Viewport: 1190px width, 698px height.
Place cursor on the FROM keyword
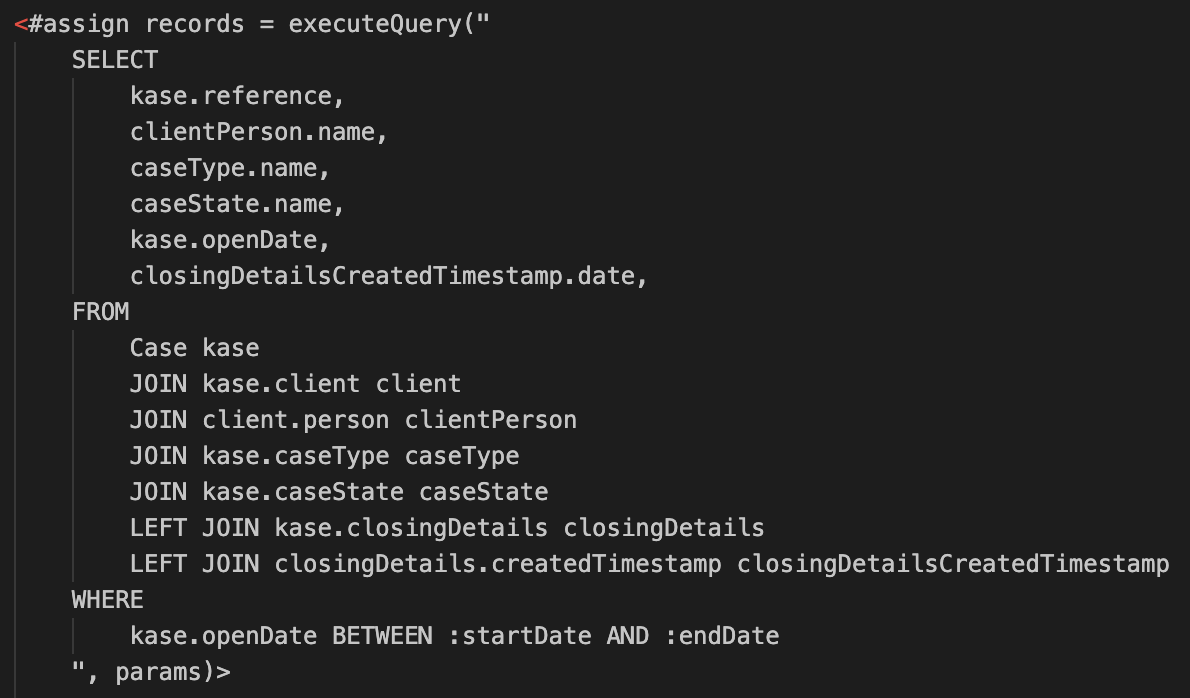[100, 312]
